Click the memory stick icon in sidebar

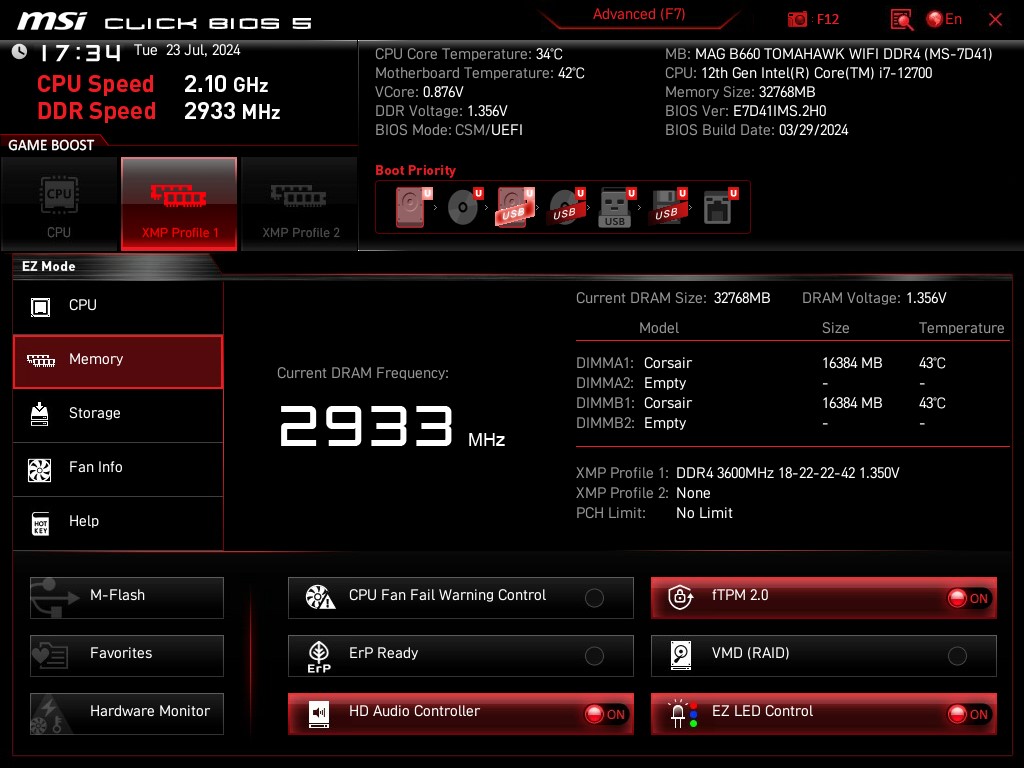point(40,360)
